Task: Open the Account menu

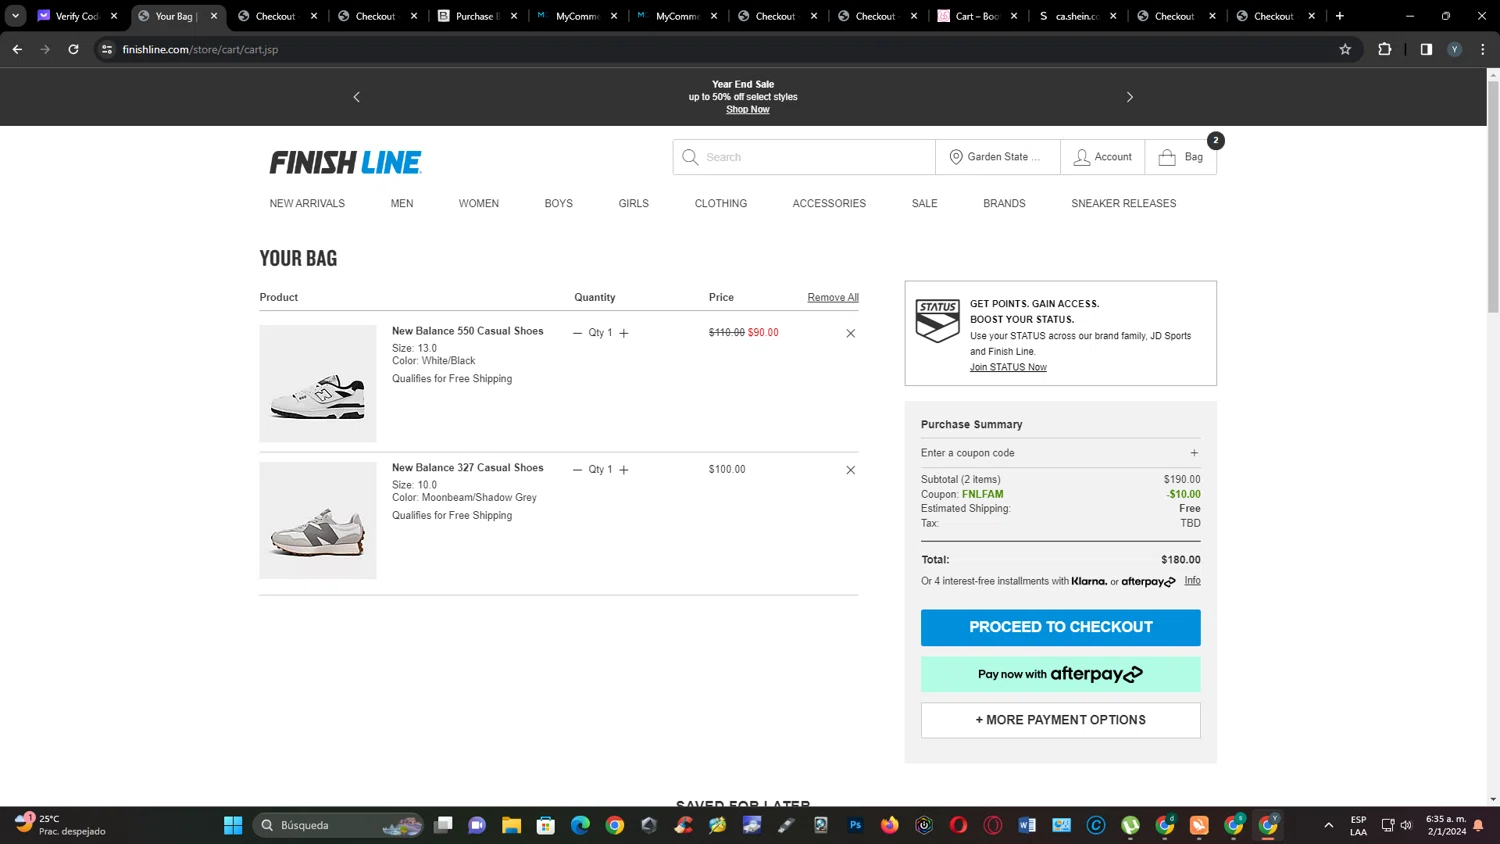Action: 1103,157
